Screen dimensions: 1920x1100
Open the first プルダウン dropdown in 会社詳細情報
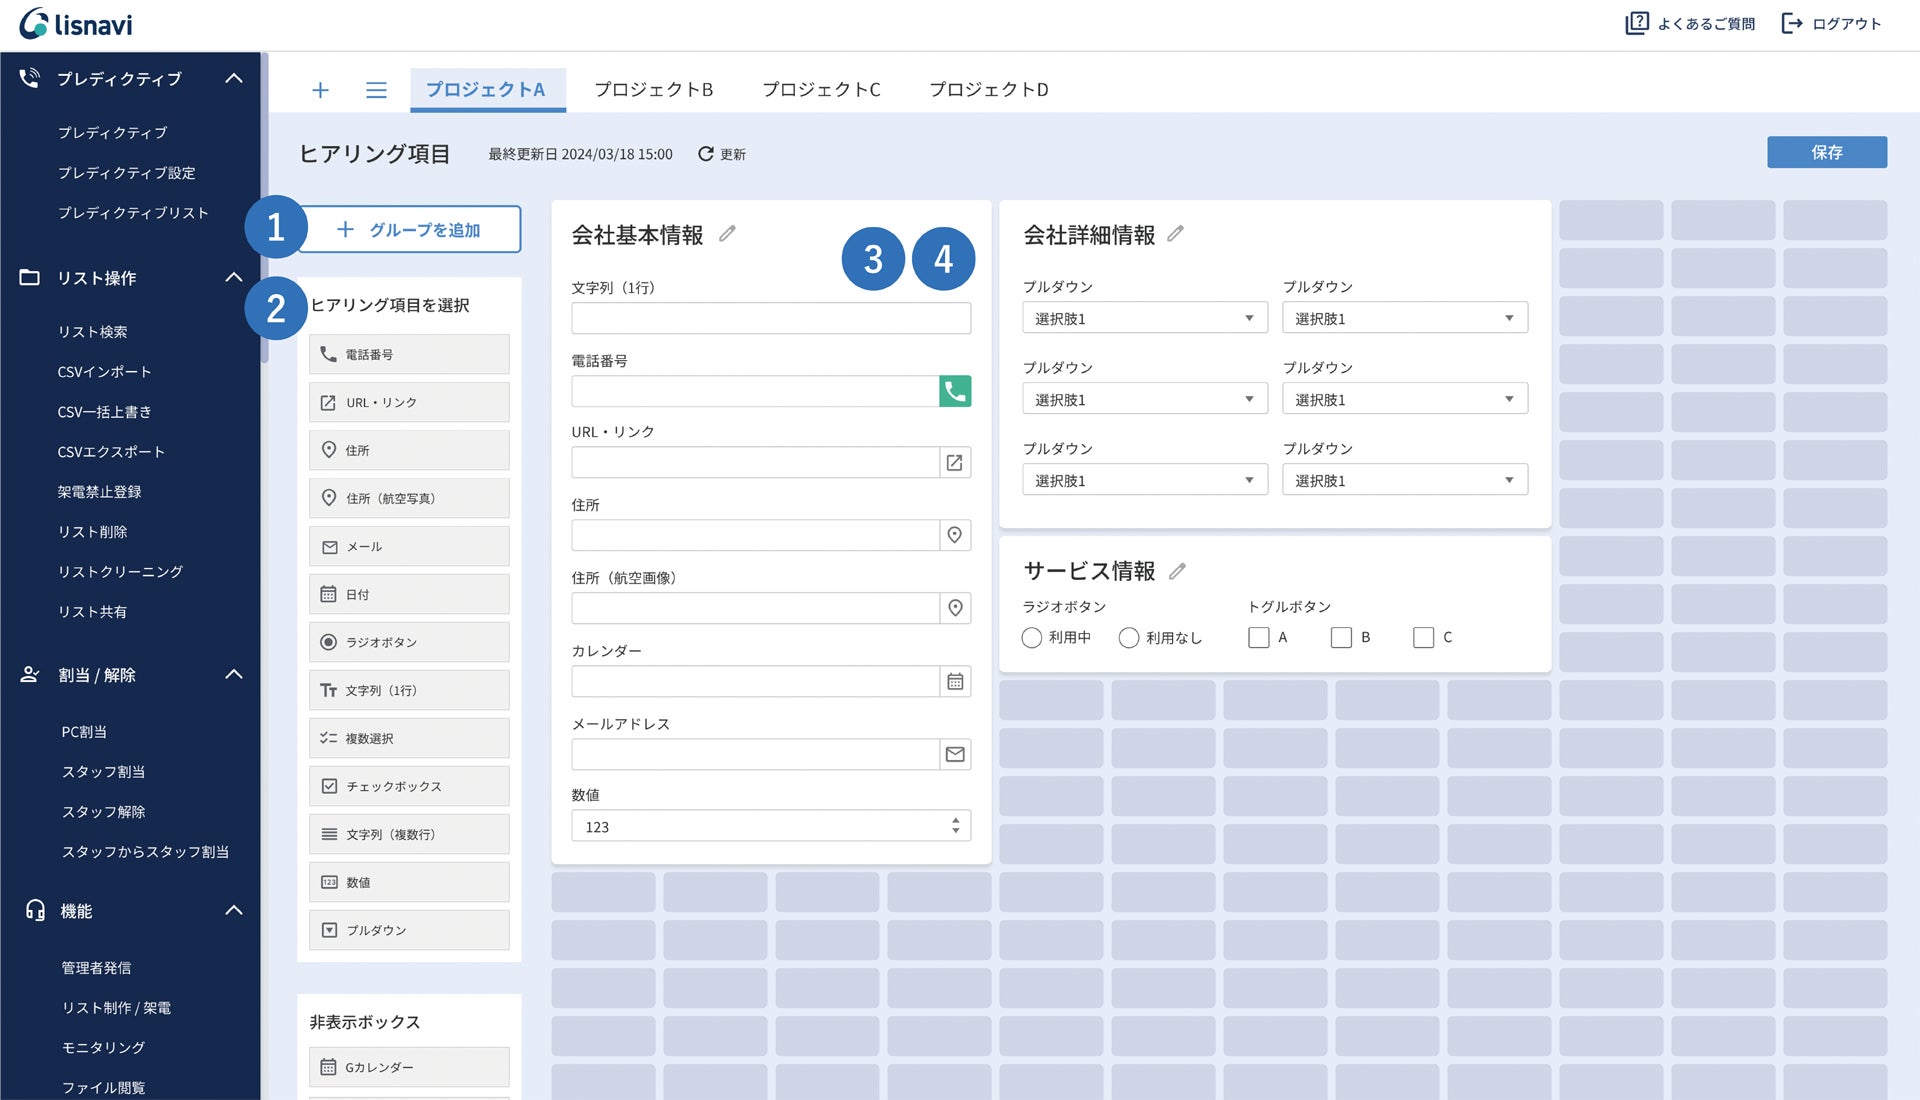pos(1144,318)
